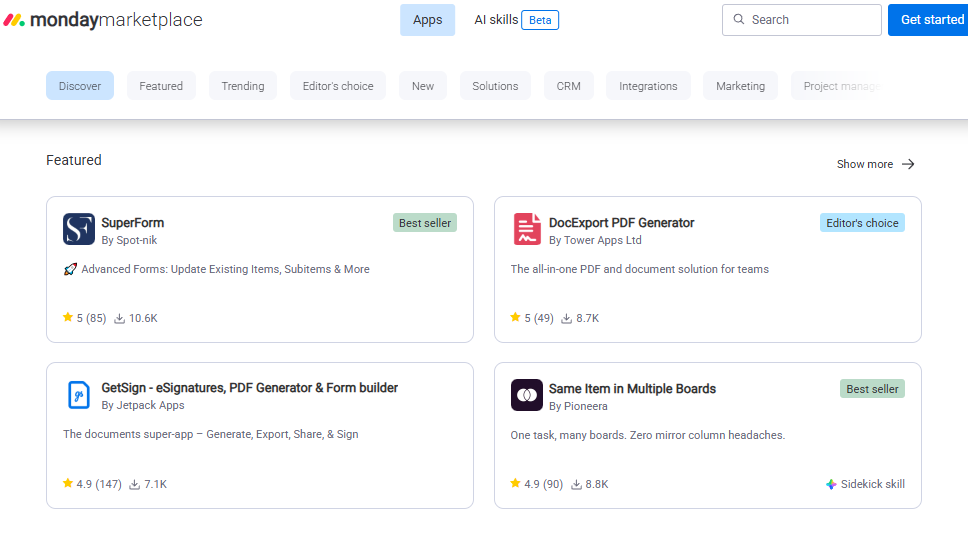Click the rocket emoji in SuperForm description
Viewport: 968px width, 540px height.
pyautogui.click(x=70, y=269)
